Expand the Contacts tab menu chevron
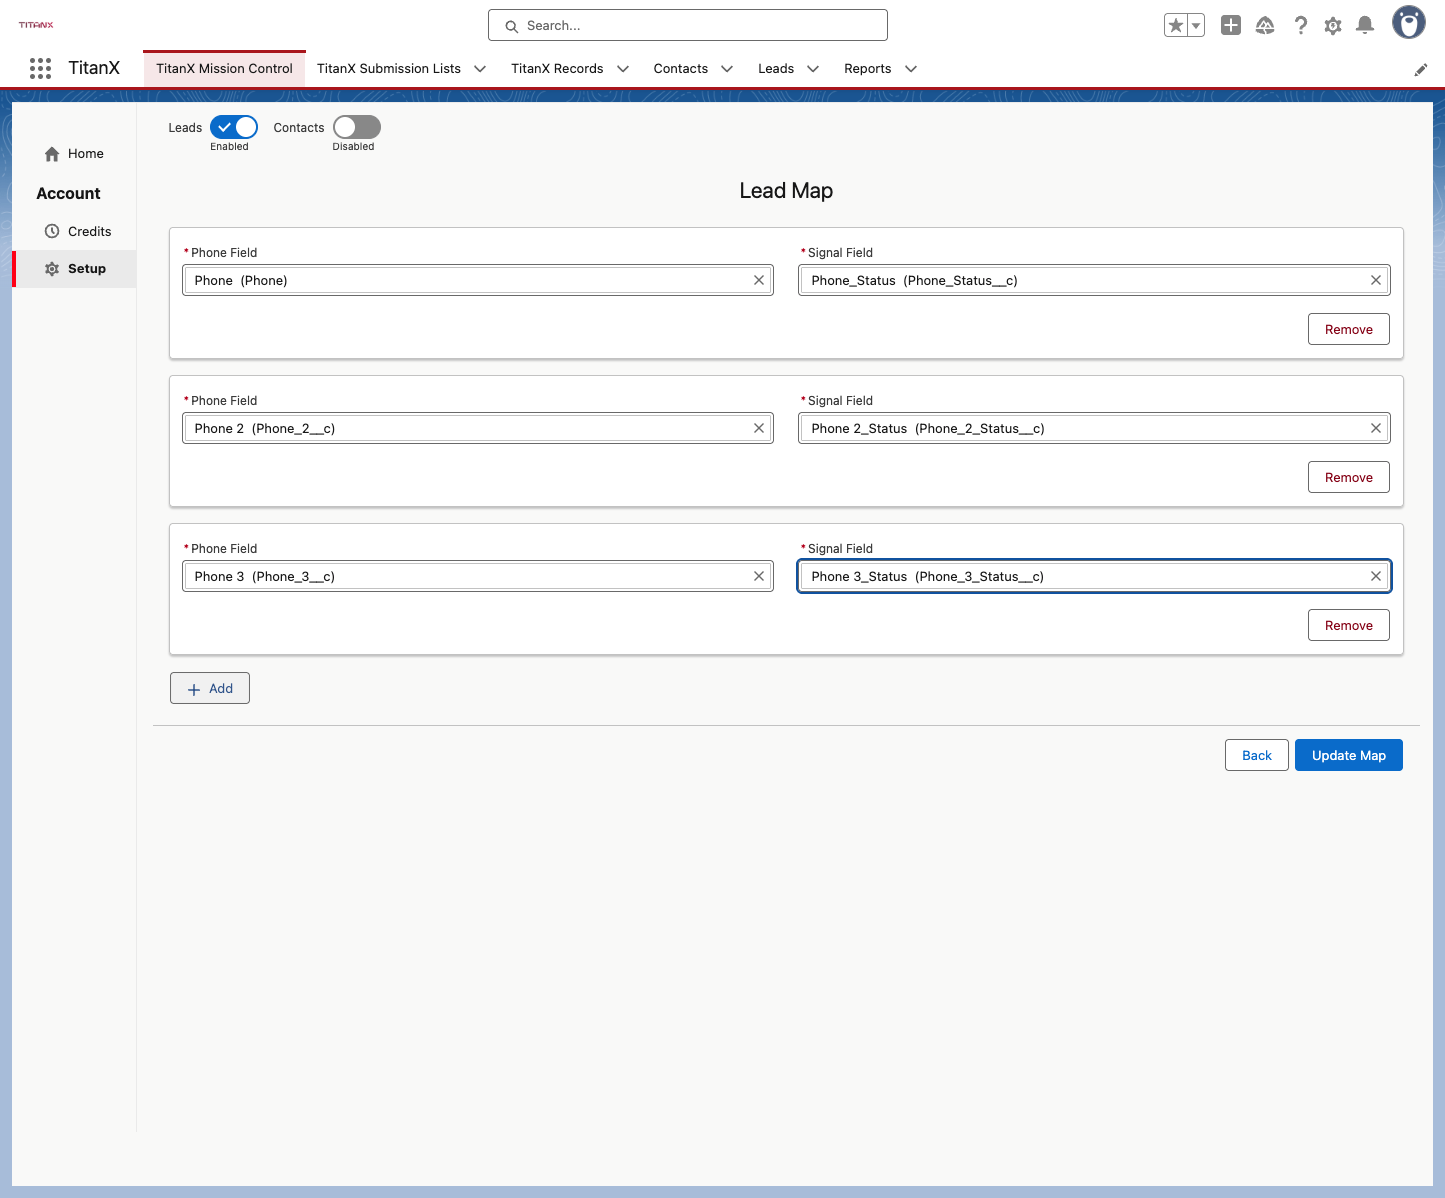This screenshot has width=1445, height=1198. point(727,69)
